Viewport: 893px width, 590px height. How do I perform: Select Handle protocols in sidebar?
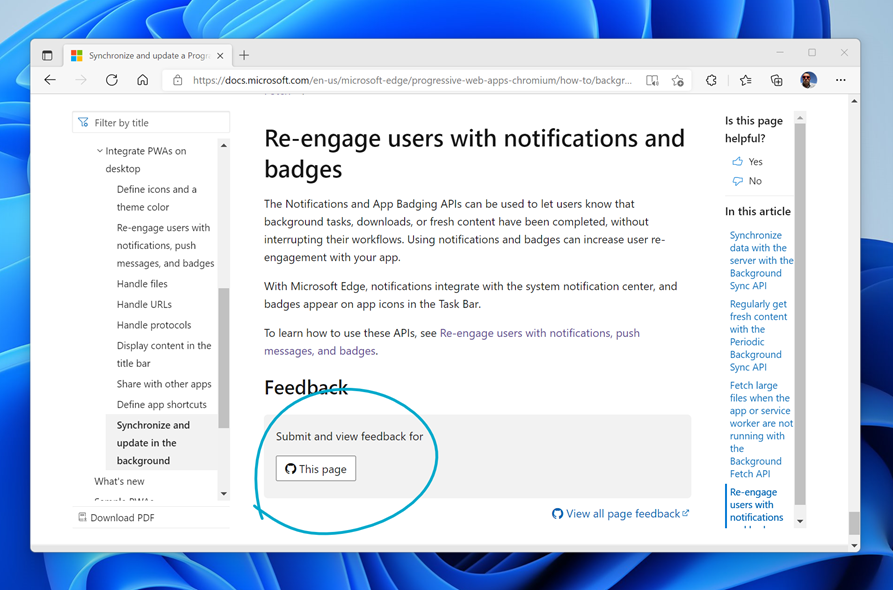coord(153,325)
